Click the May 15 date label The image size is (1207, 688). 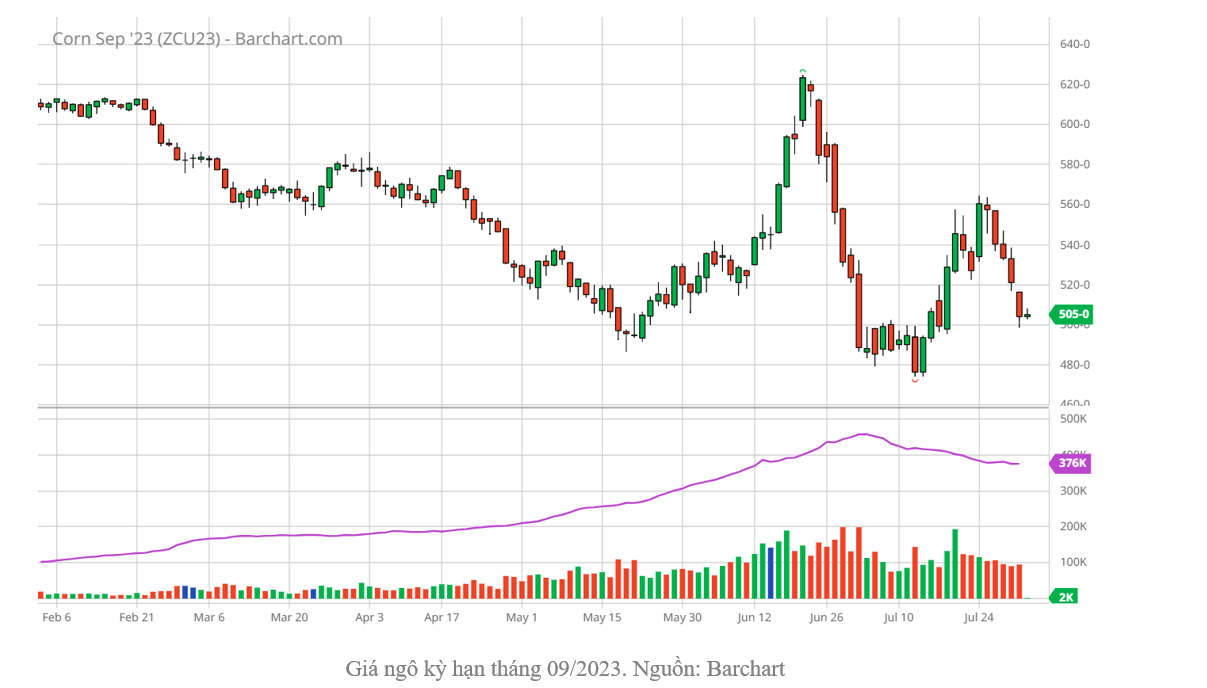tap(601, 617)
